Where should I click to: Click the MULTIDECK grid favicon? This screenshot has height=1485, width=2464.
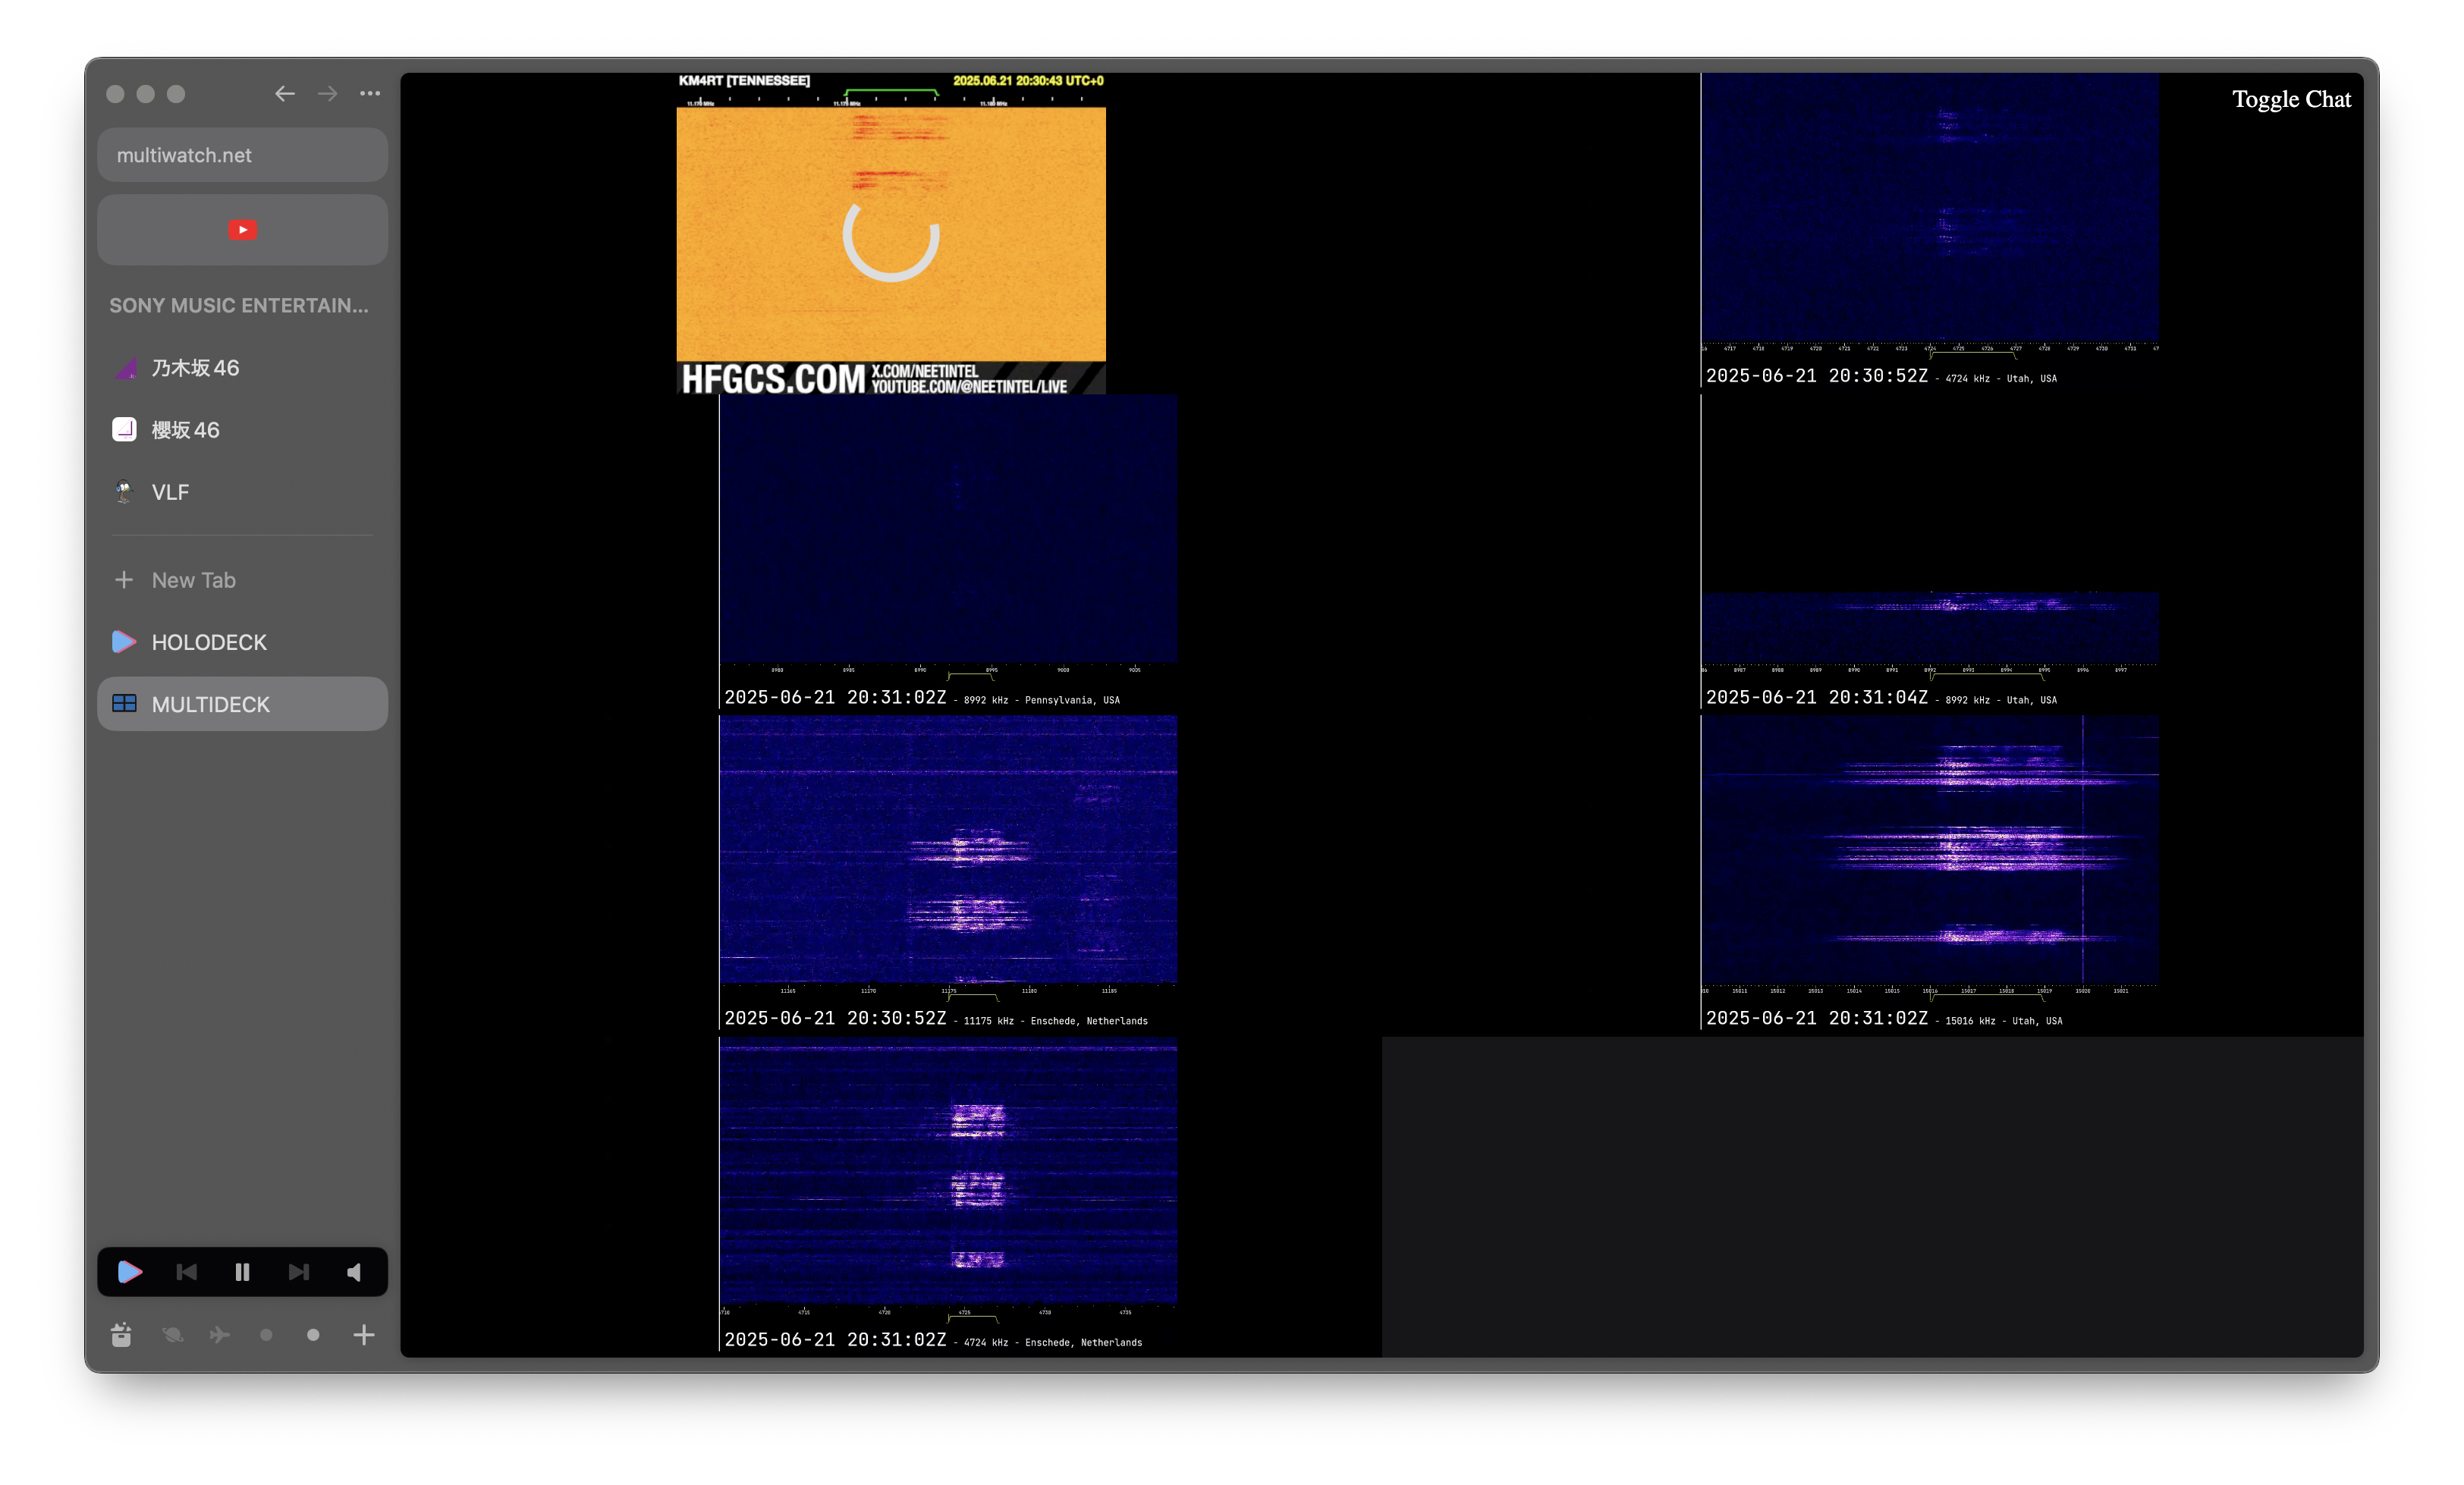[124, 704]
